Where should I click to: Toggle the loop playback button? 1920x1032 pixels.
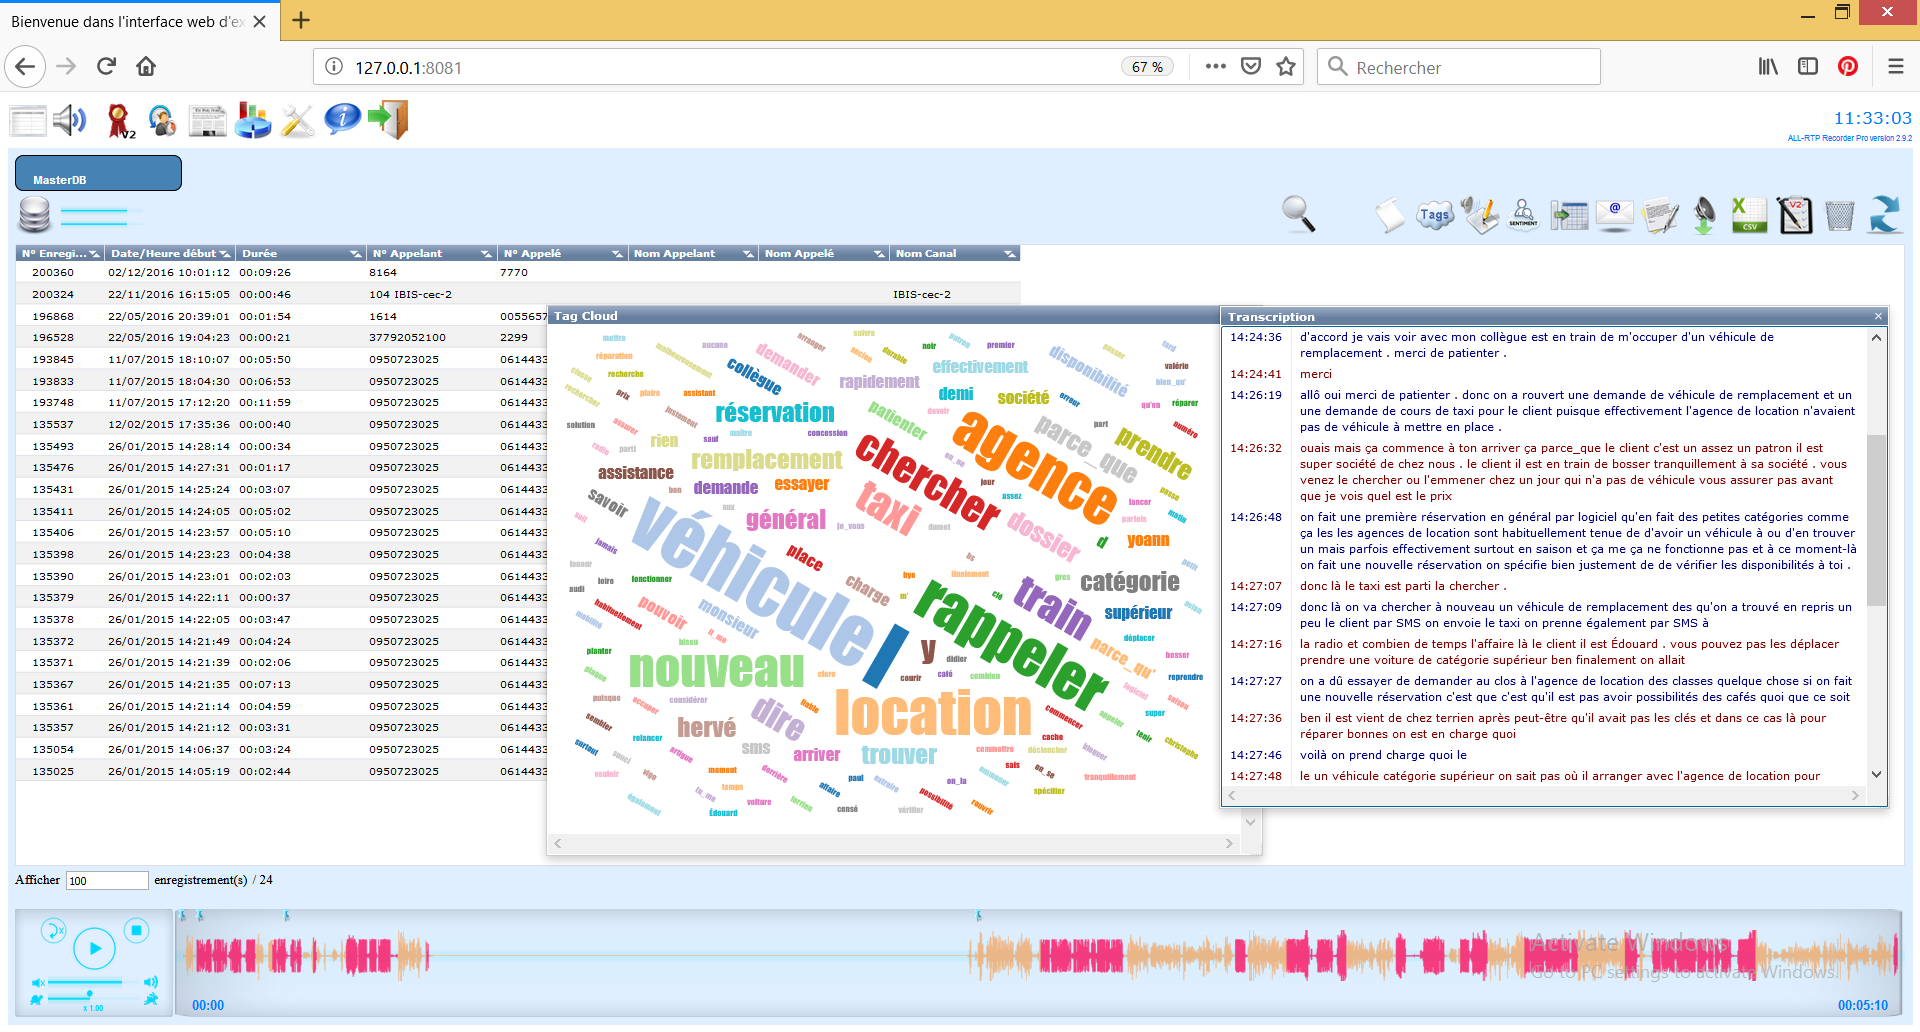tap(53, 930)
